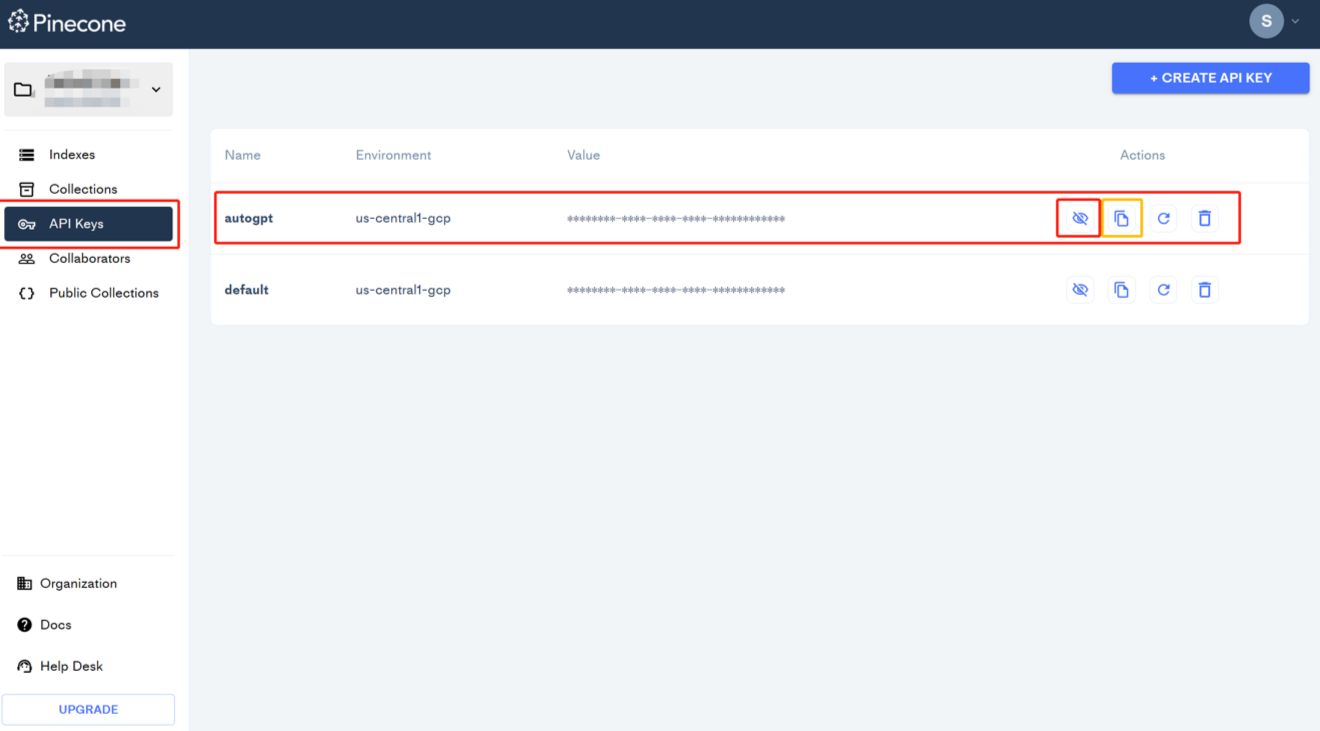Click the Value column header
This screenshot has height=731, width=1320.
pos(584,155)
